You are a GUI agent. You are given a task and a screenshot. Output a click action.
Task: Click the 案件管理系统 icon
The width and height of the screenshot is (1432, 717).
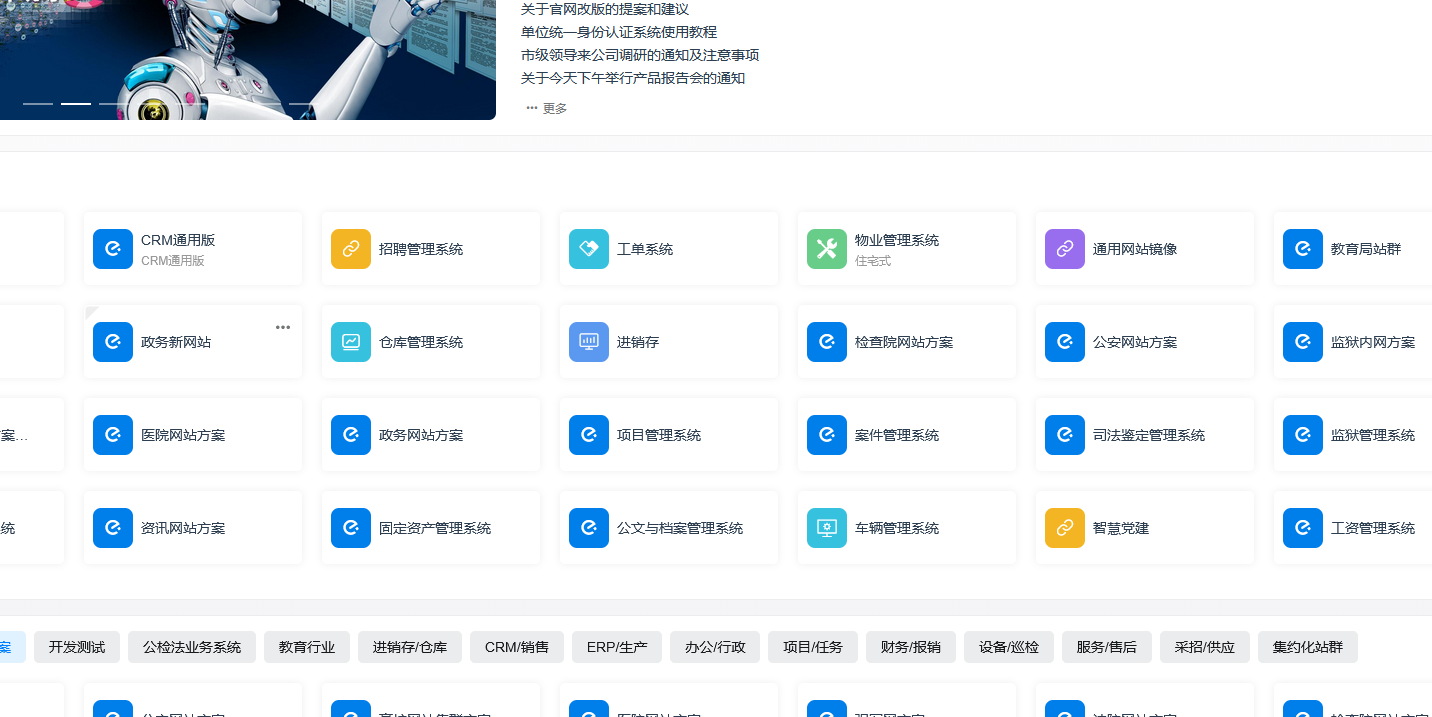pyautogui.click(x=827, y=435)
